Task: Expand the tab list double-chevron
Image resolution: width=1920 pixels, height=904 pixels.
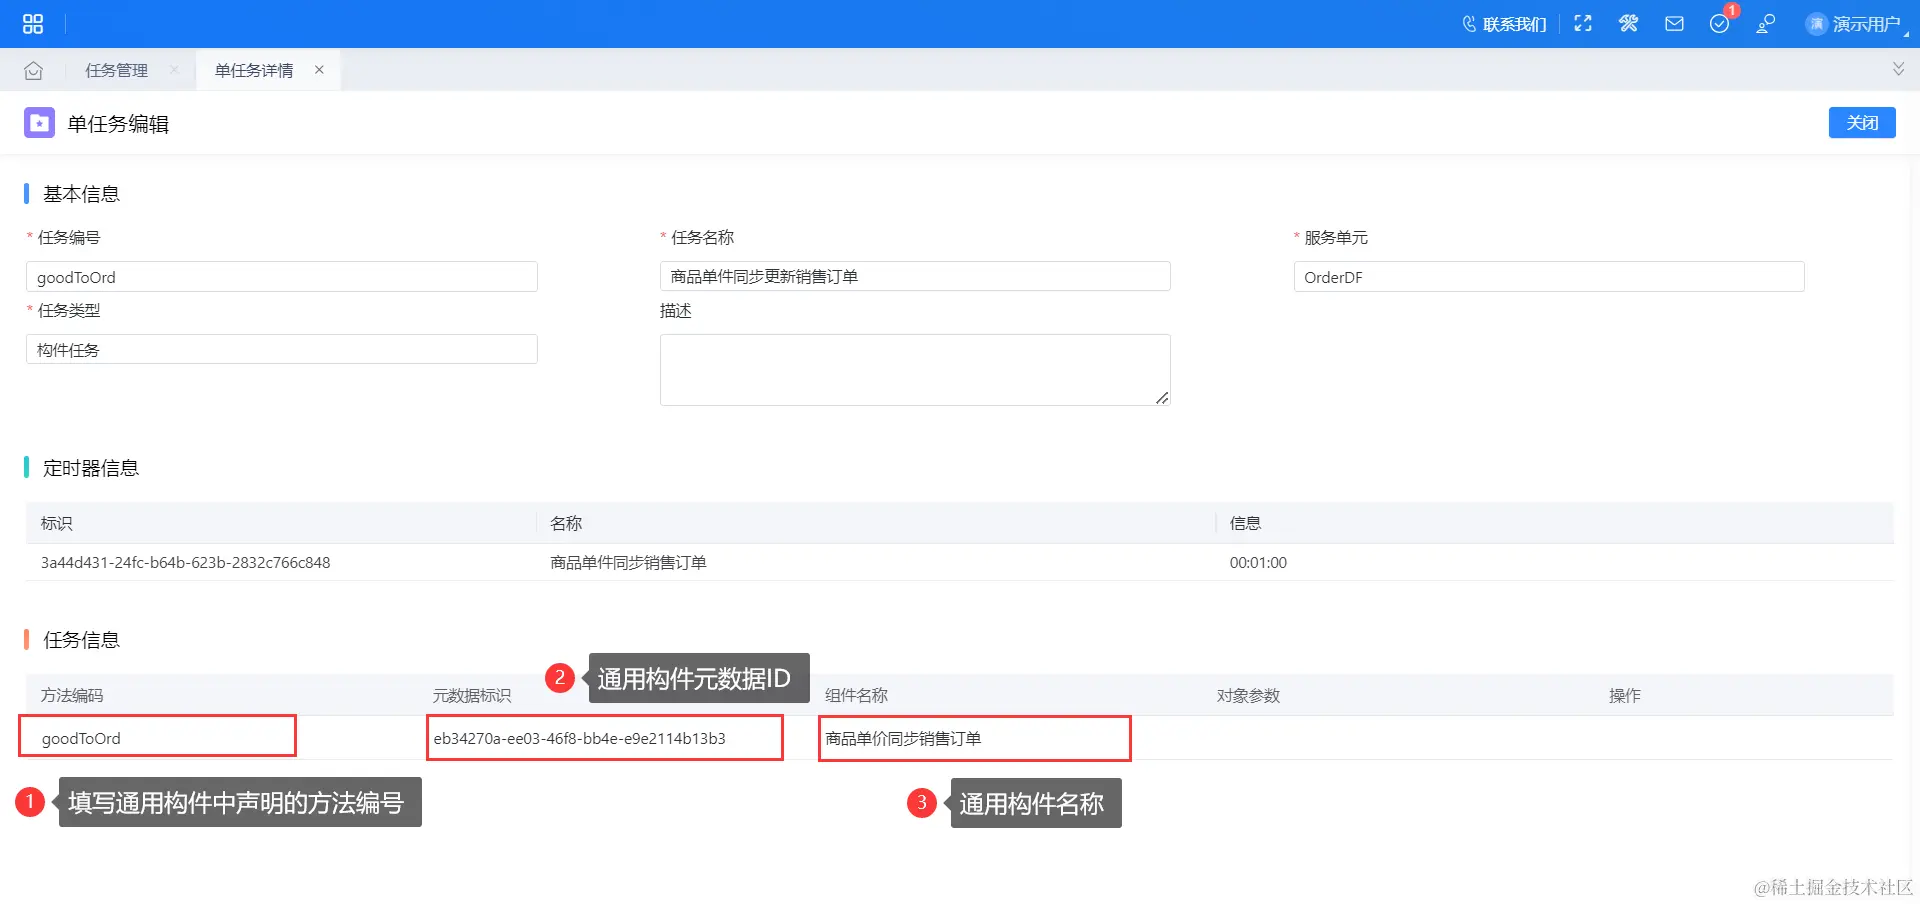Action: pyautogui.click(x=1898, y=69)
